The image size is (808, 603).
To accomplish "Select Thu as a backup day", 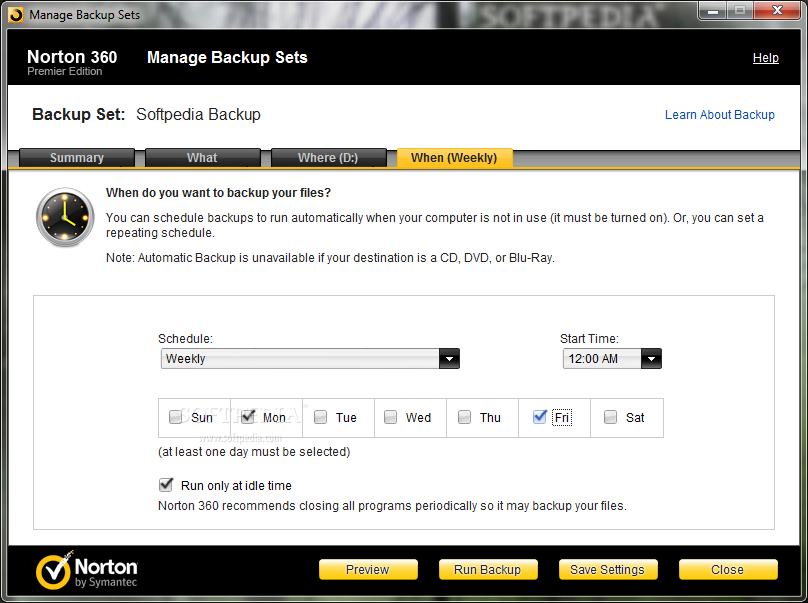I will coord(464,416).
